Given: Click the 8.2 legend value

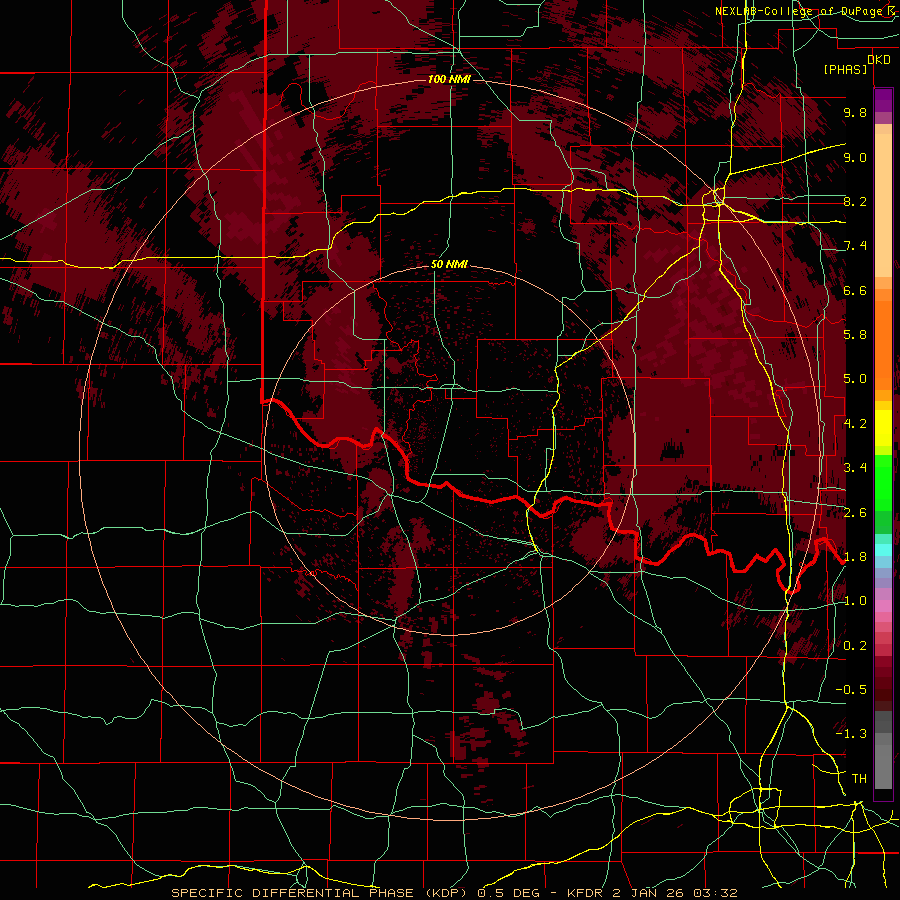Looking at the screenshot, I should tap(855, 201).
